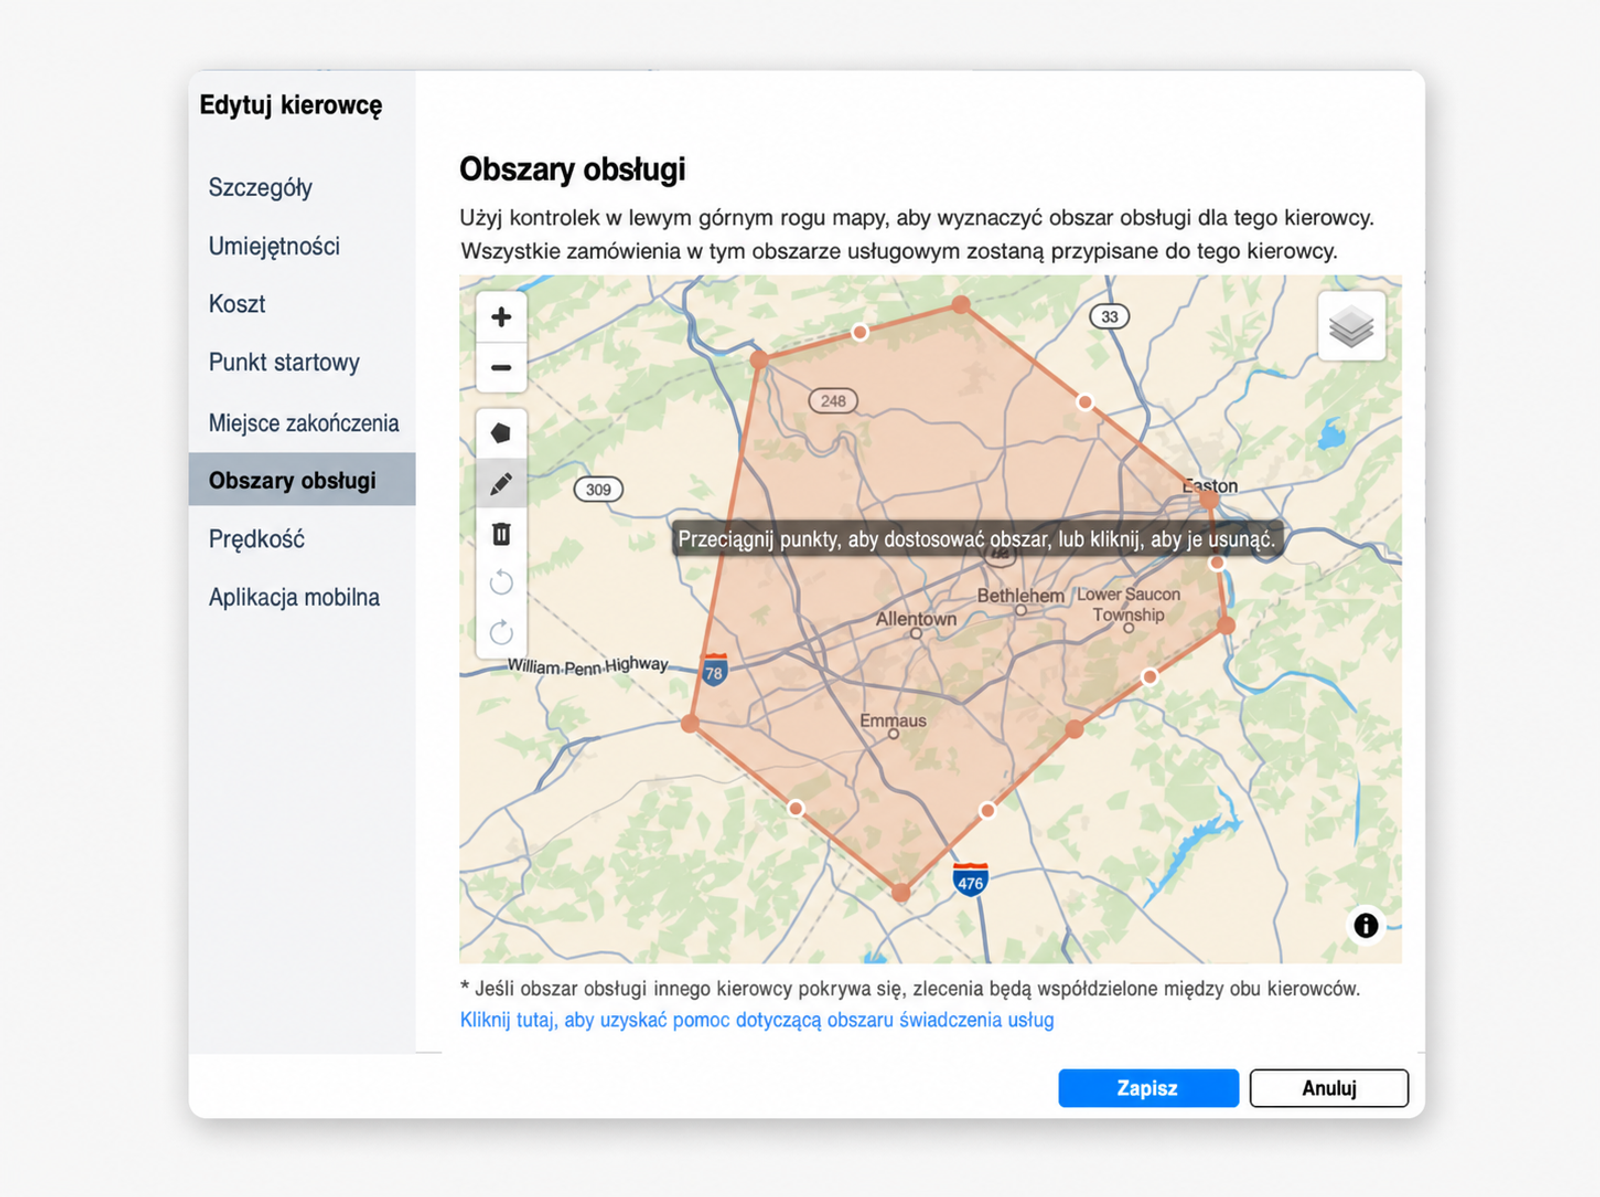
Task: Redo last map edit
Action: (x=501, y=632)
